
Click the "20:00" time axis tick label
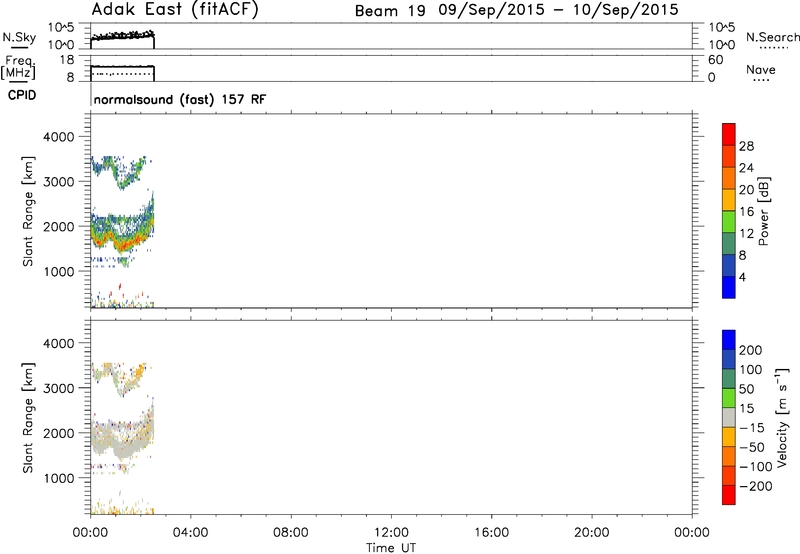592,533
